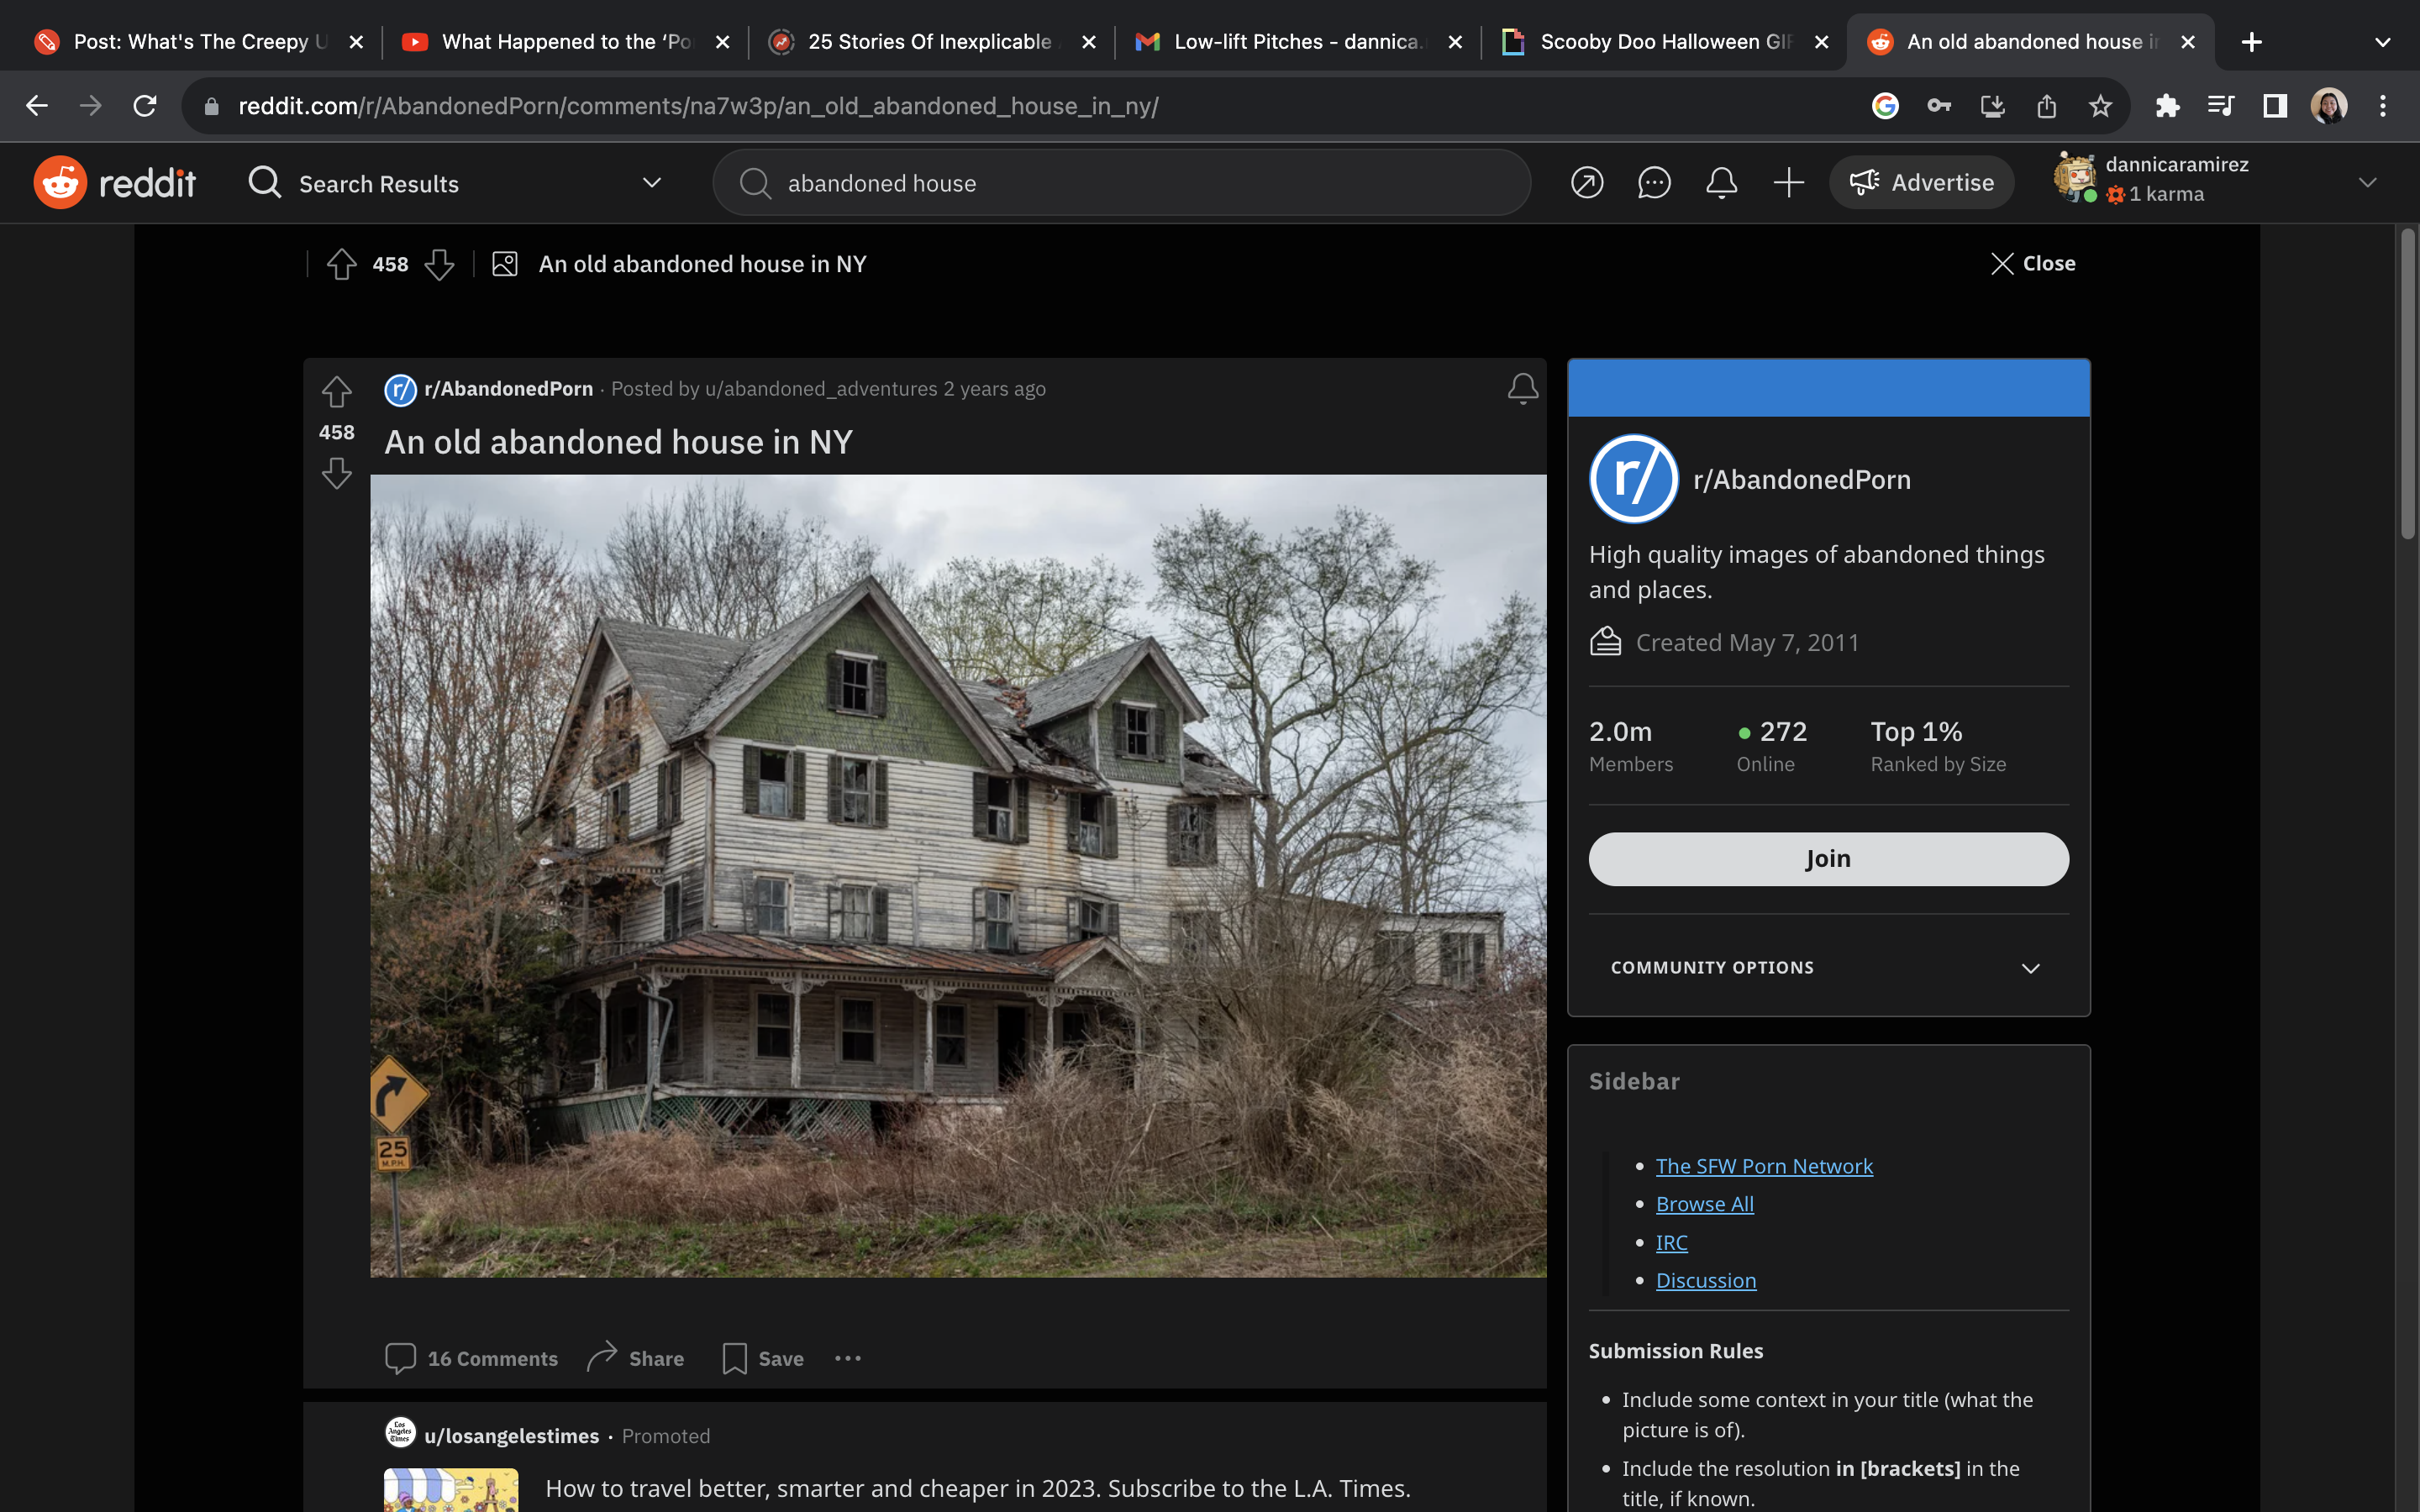This screenshot has height=1512, width=2420.
Task: Open the Browse All sidebar link
Action: pos(1705,1204)
